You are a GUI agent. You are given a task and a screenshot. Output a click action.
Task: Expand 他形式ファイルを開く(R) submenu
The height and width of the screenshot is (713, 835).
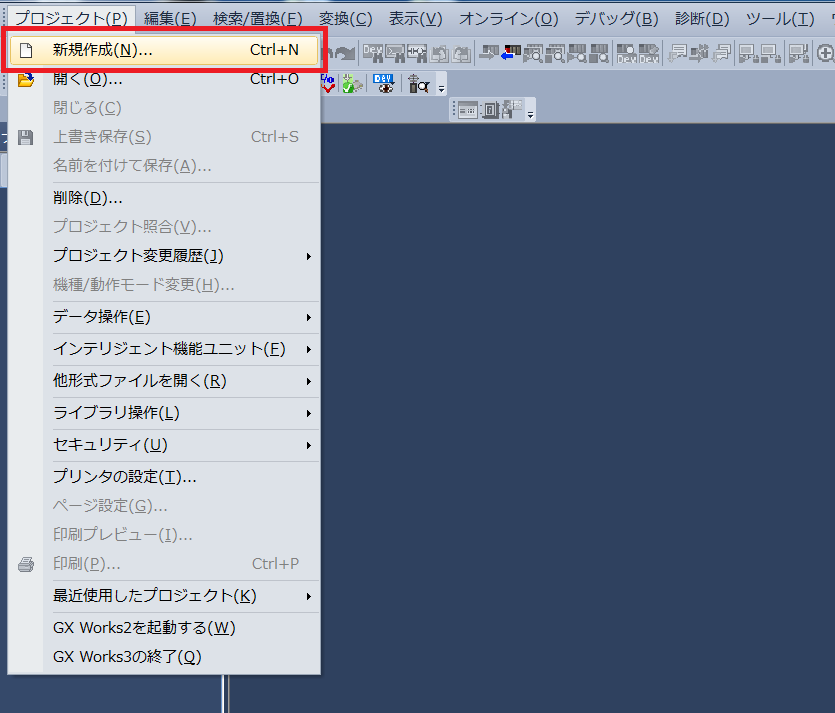pos(164,381)
